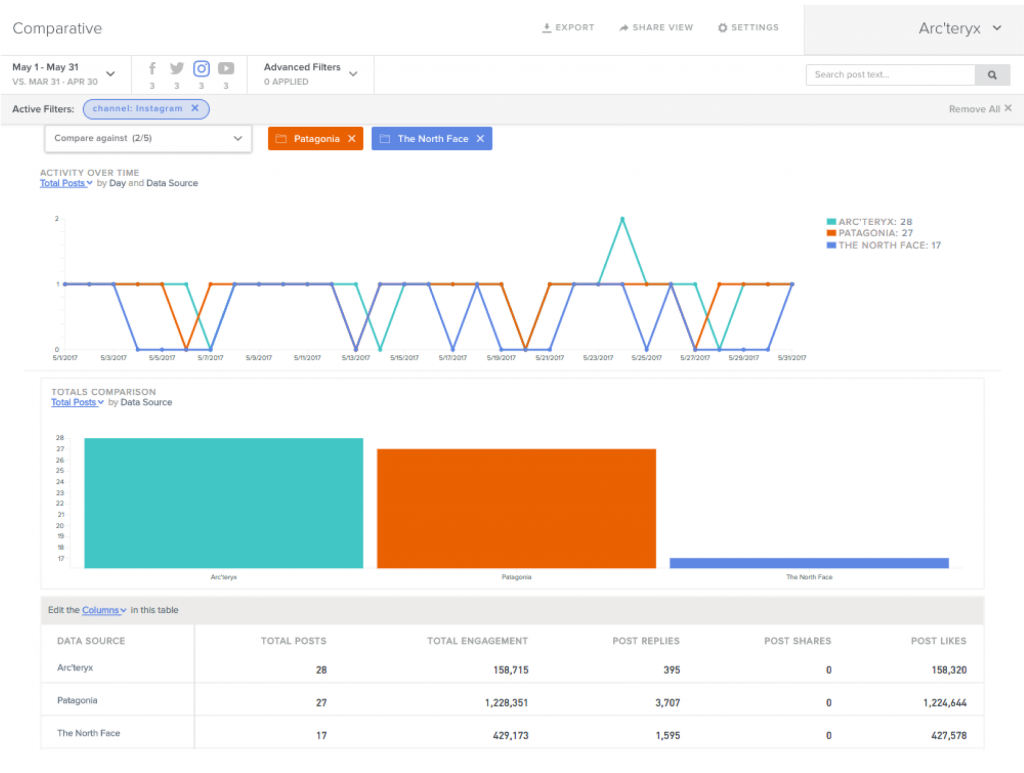Click The North Face comparison tag

tap(432, 138)
